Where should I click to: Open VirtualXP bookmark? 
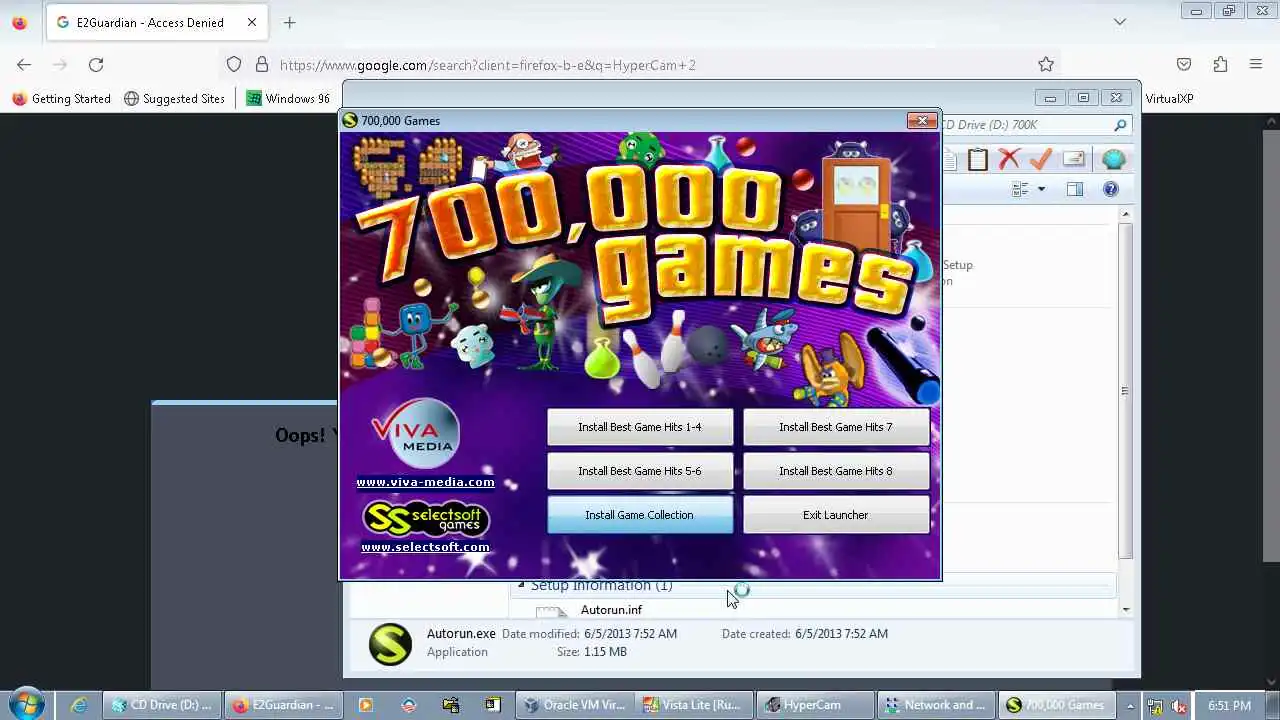click(1169, 99)
